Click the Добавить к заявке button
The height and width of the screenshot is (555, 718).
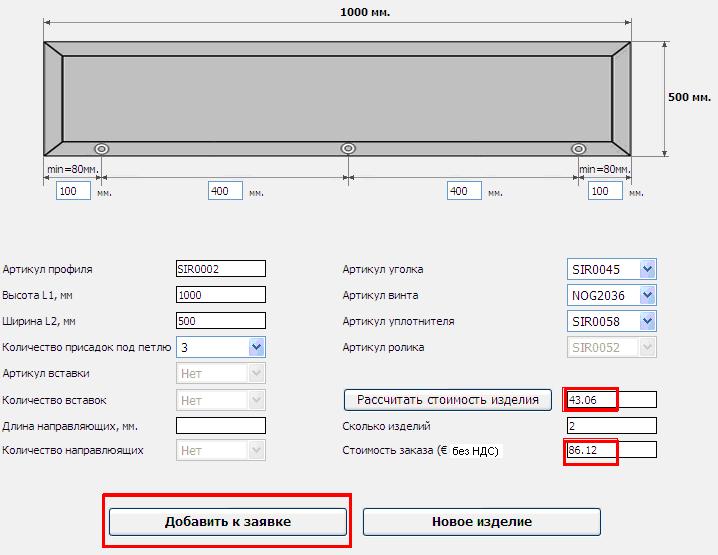[x=228, y=521]
